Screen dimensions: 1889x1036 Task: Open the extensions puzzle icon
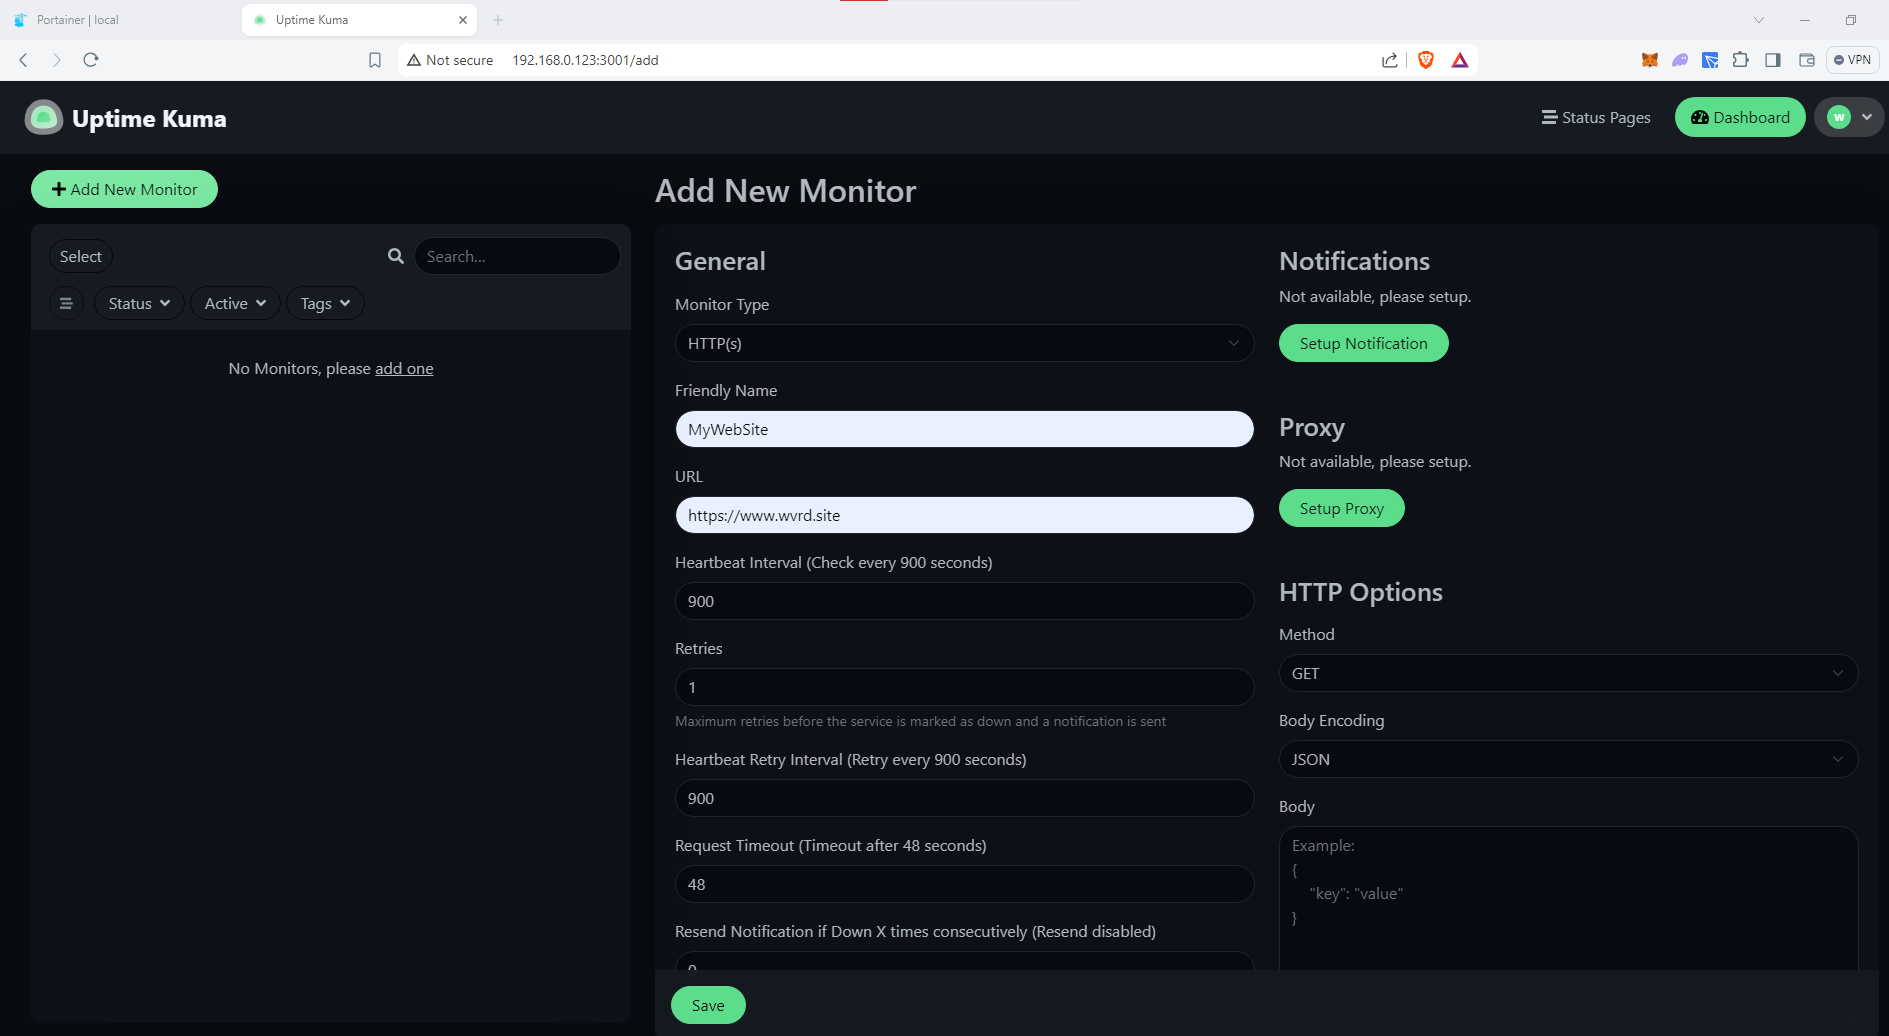click(1741, 60)
